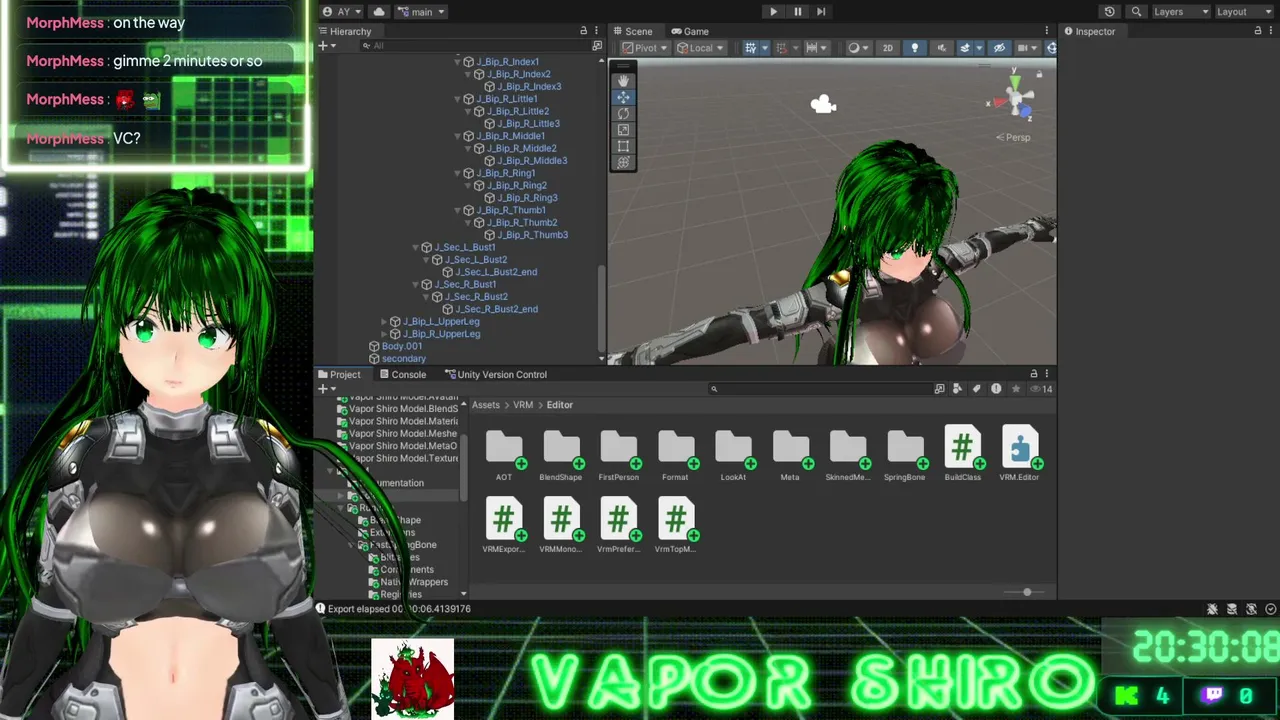
Task: Click the Step frame button
Action: (x=821, y=12)
